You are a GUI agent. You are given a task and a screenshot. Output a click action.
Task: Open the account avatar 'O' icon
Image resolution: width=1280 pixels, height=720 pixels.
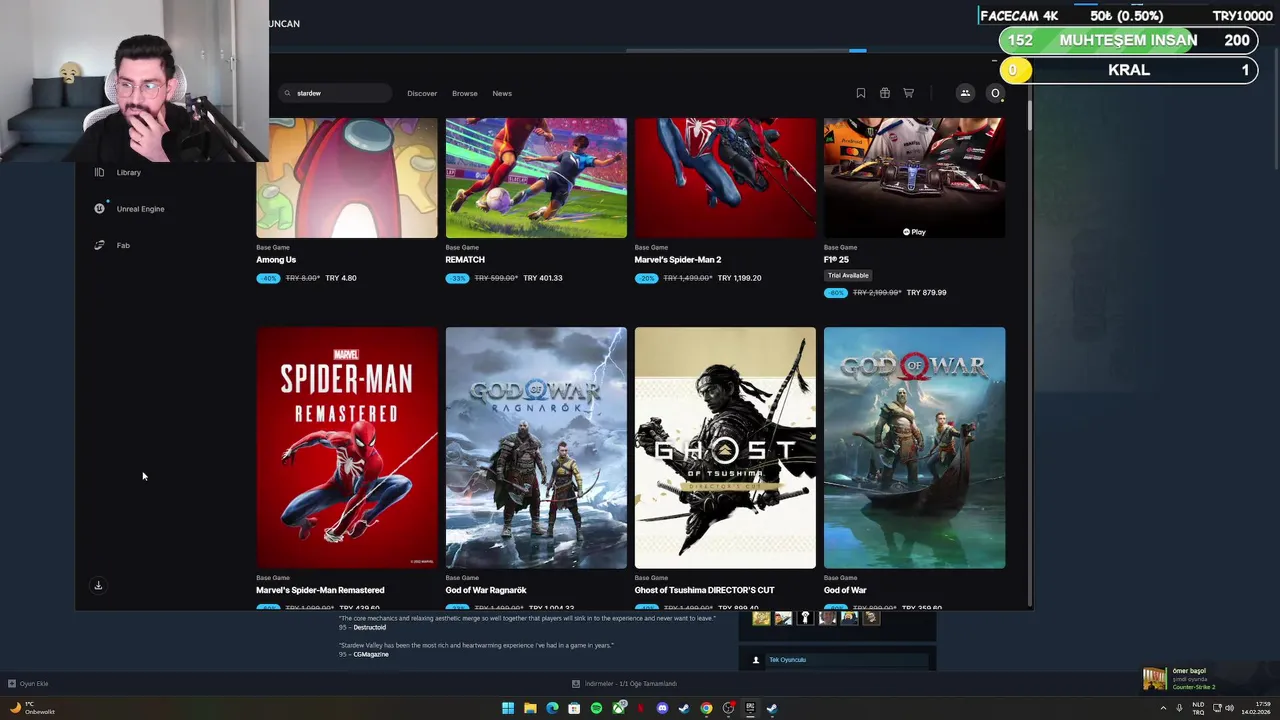click(x=994, y=93)
